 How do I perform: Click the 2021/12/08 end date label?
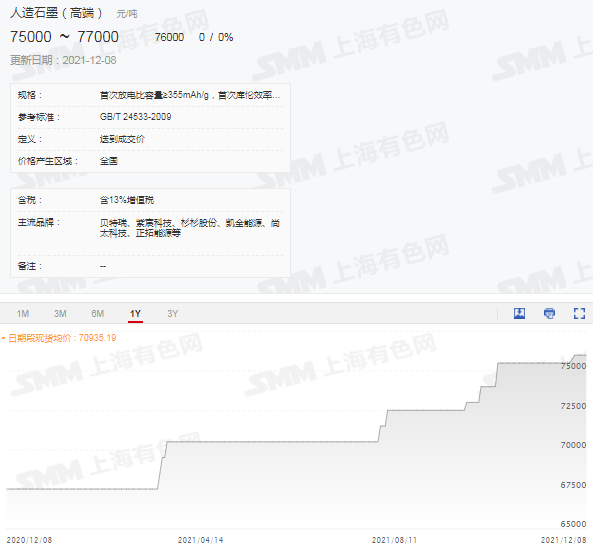click(x=564, y=540)
